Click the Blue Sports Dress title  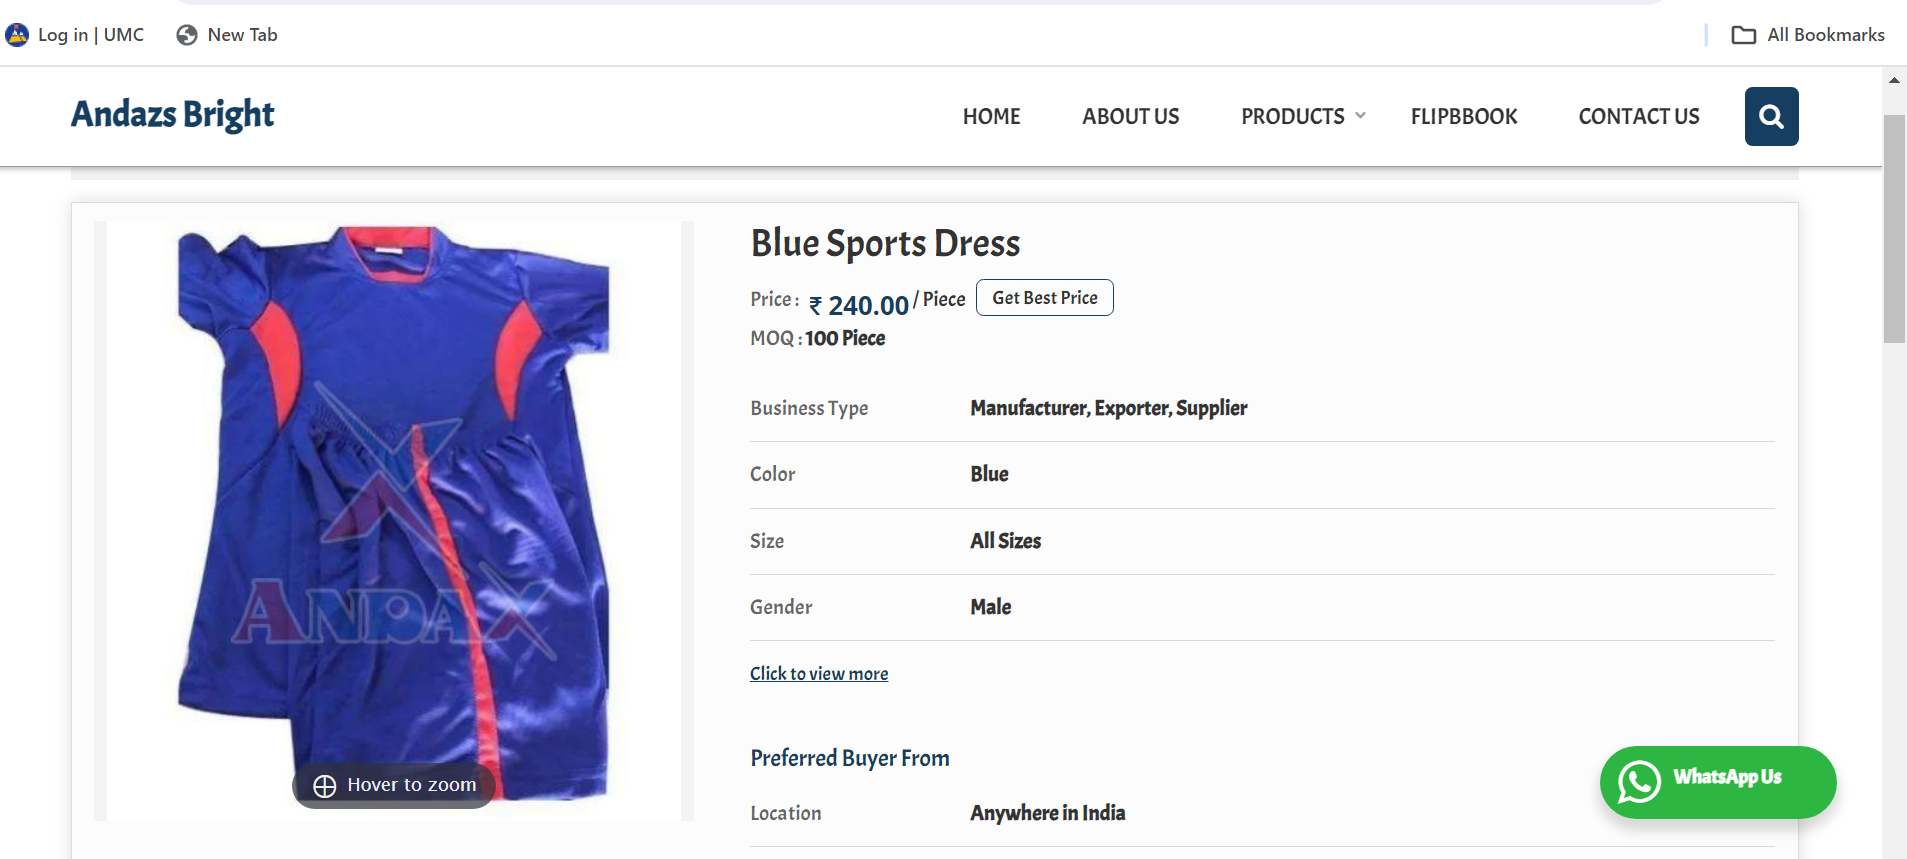point(885,243)
